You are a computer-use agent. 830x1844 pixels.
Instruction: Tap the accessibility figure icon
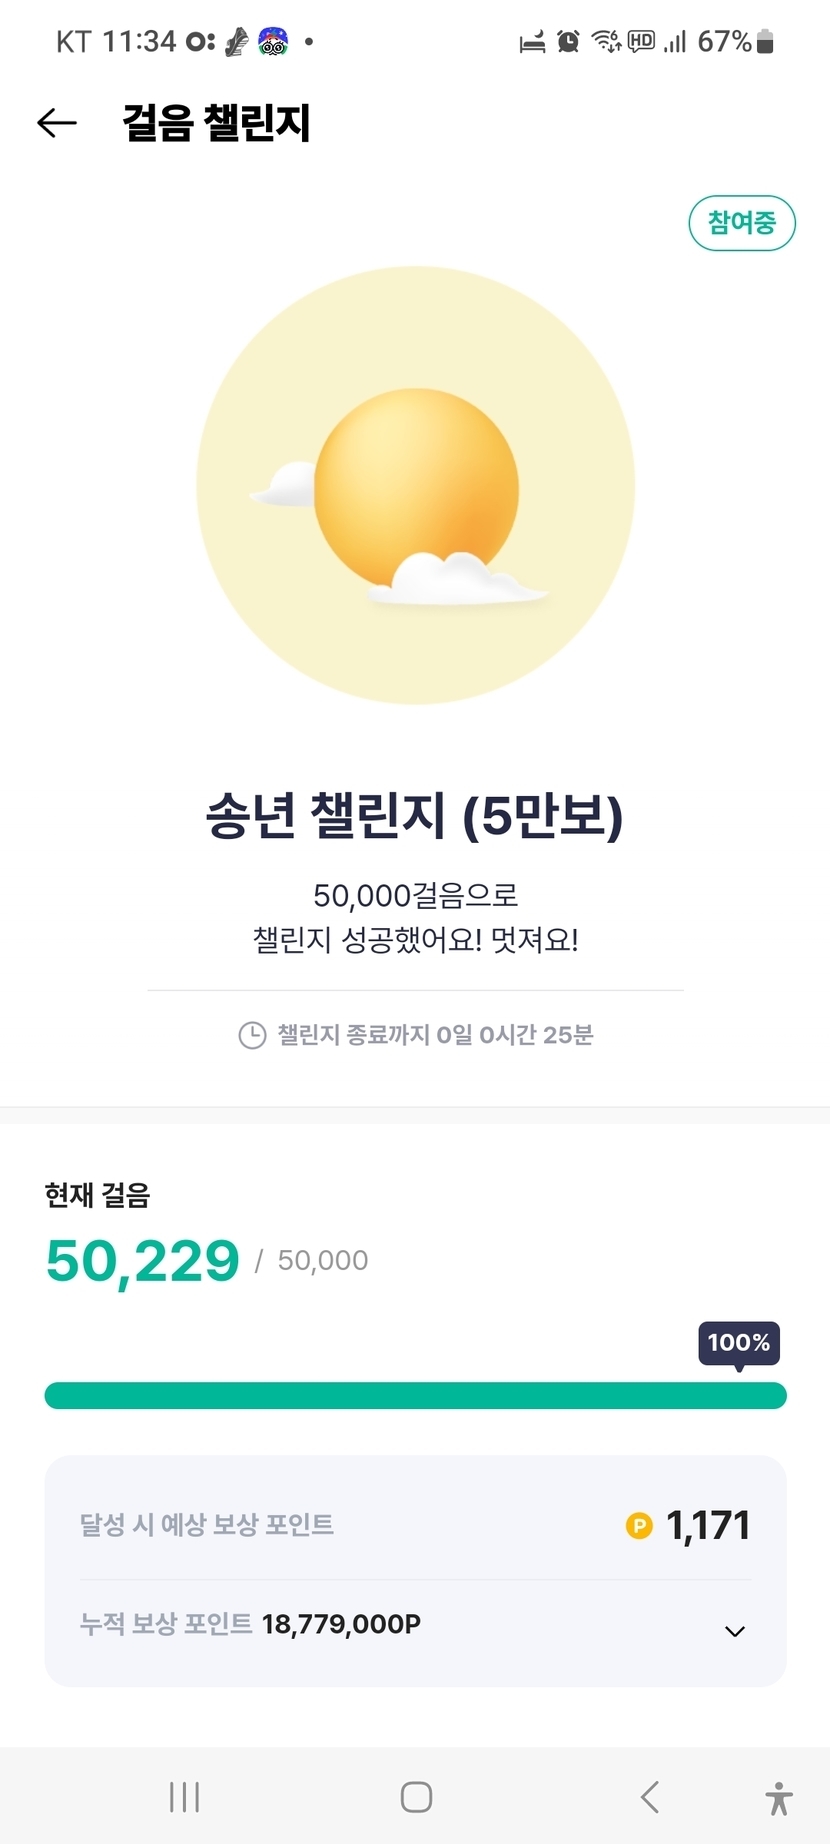point(779,1798)
